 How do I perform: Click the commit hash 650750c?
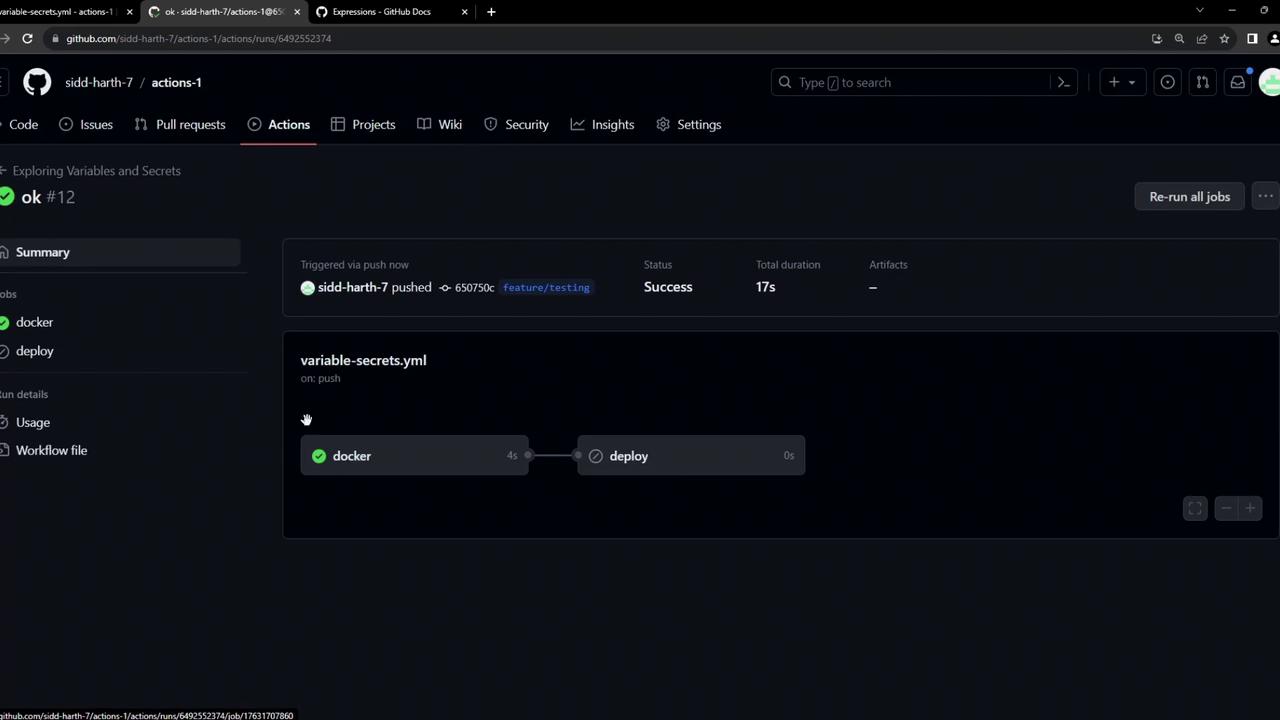[474, 288]
